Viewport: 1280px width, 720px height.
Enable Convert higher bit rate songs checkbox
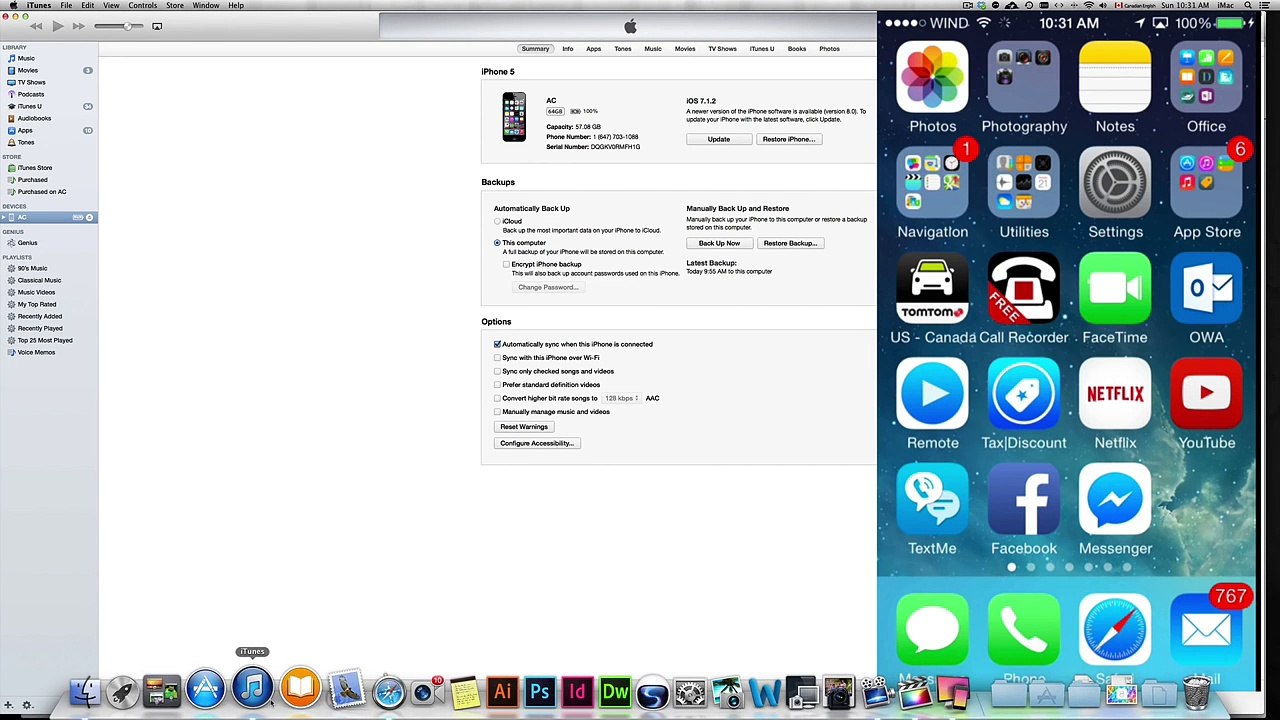click(497, 398)
